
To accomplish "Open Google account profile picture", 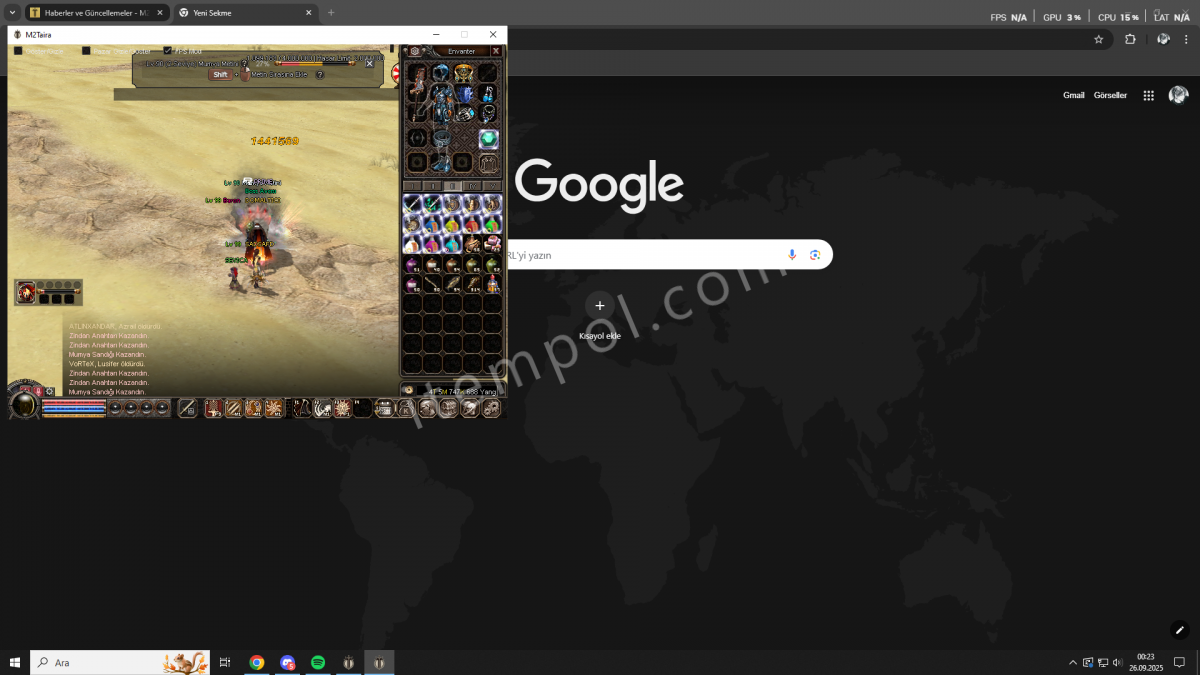I will [1178, 95].
